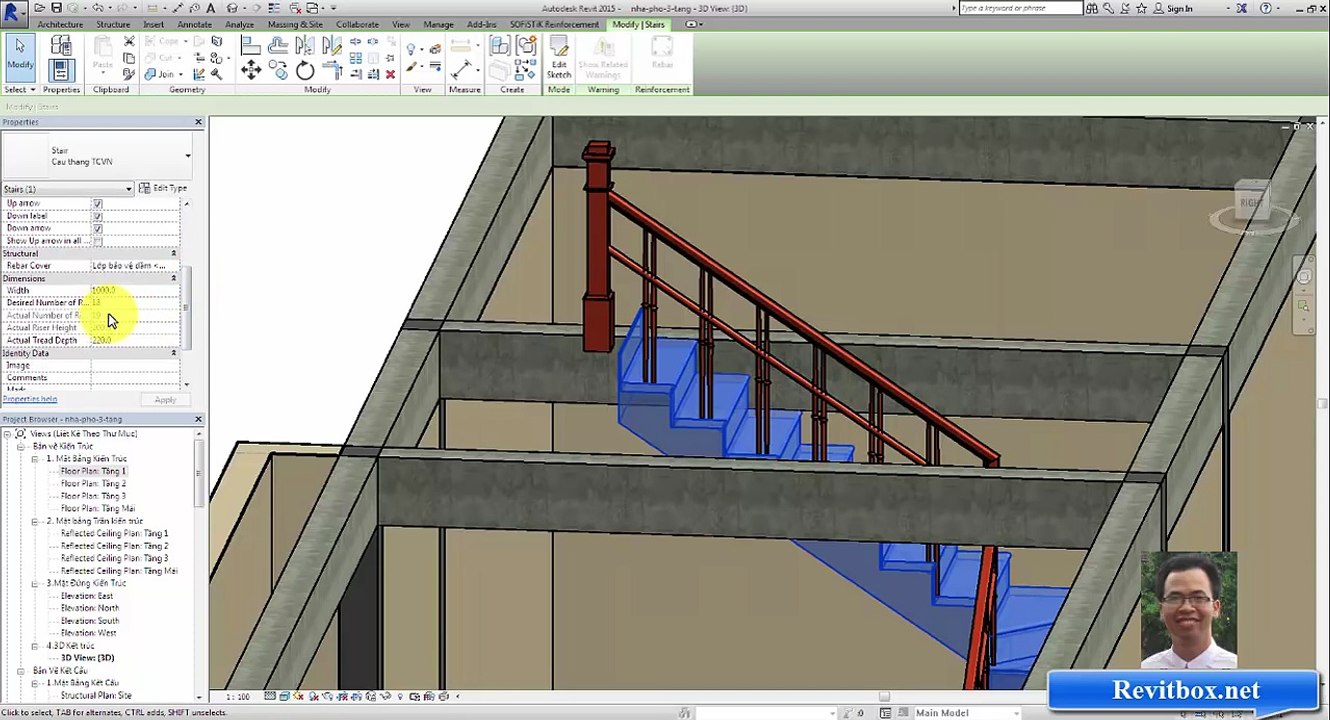
Task: Open the SOFiSTiK Reinforcement tab
Action: [554, 24]
